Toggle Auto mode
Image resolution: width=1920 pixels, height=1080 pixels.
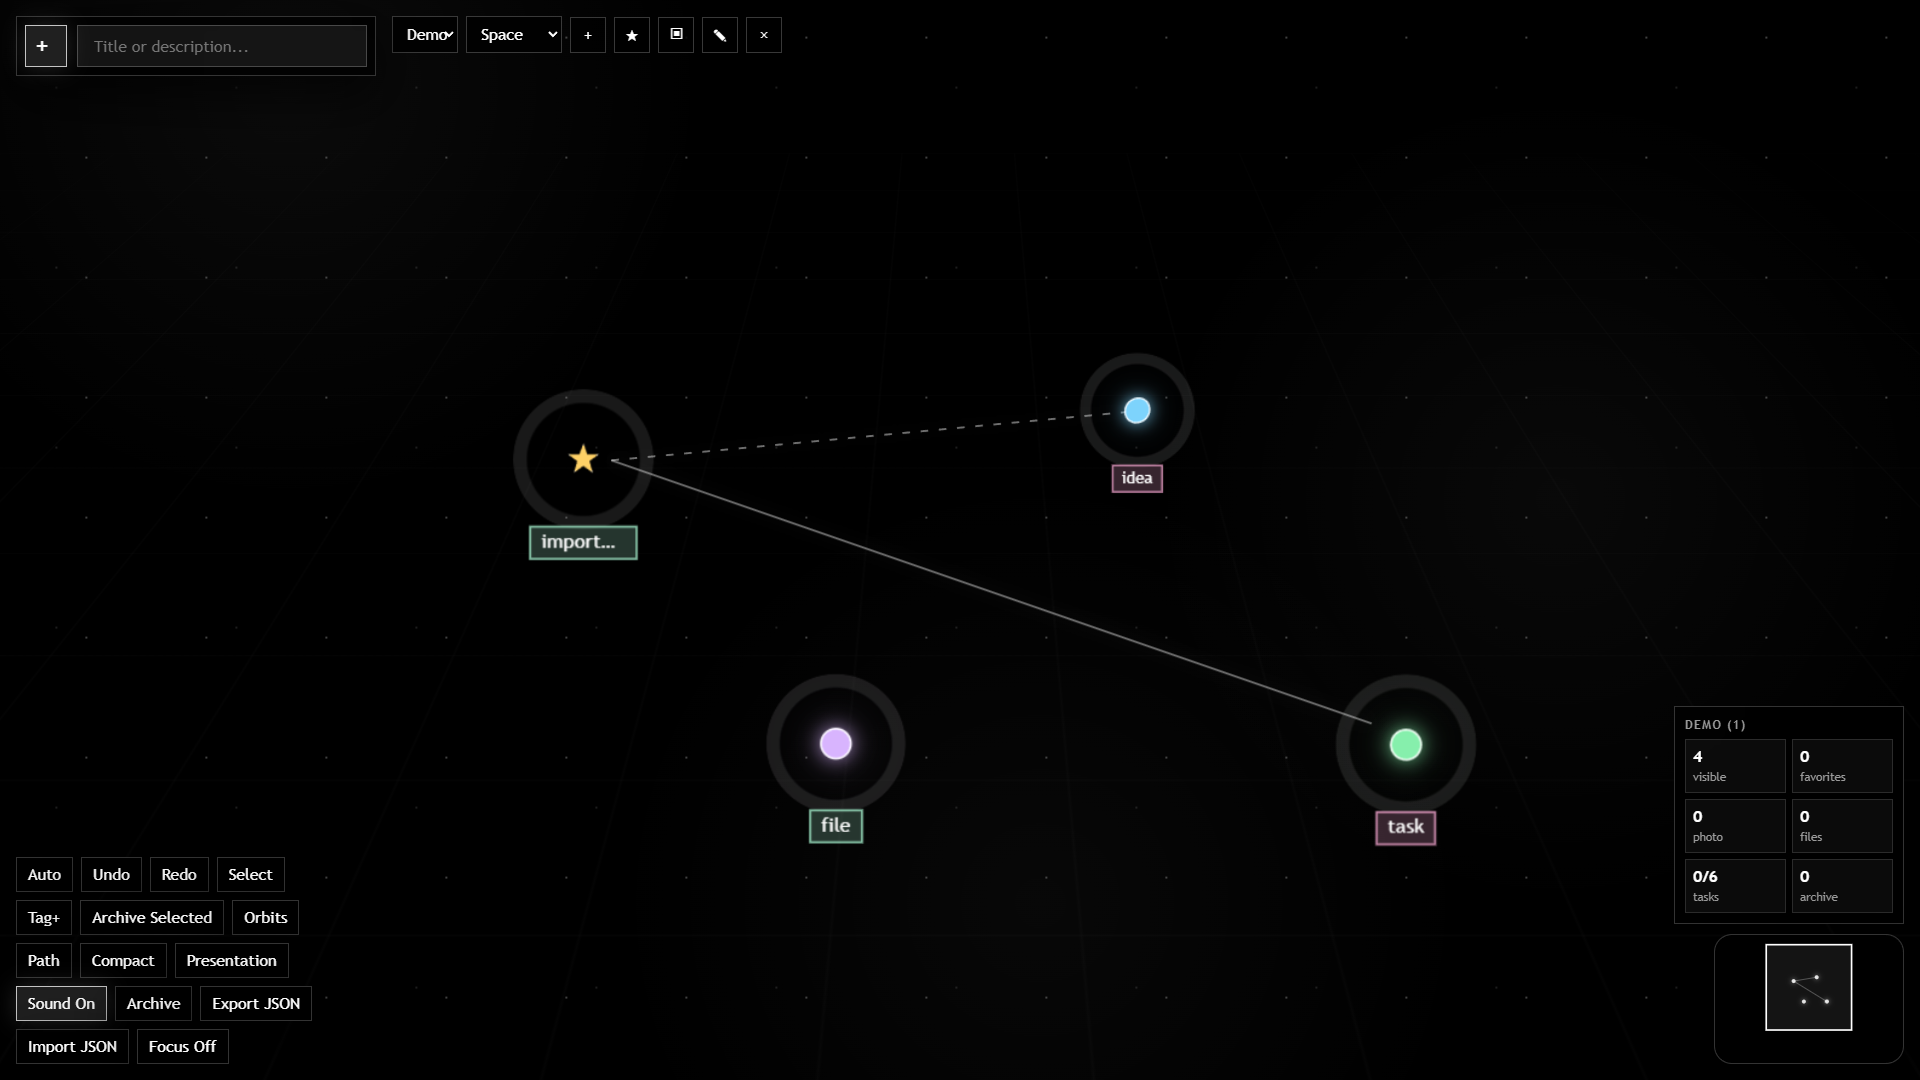tap(44, 874)
